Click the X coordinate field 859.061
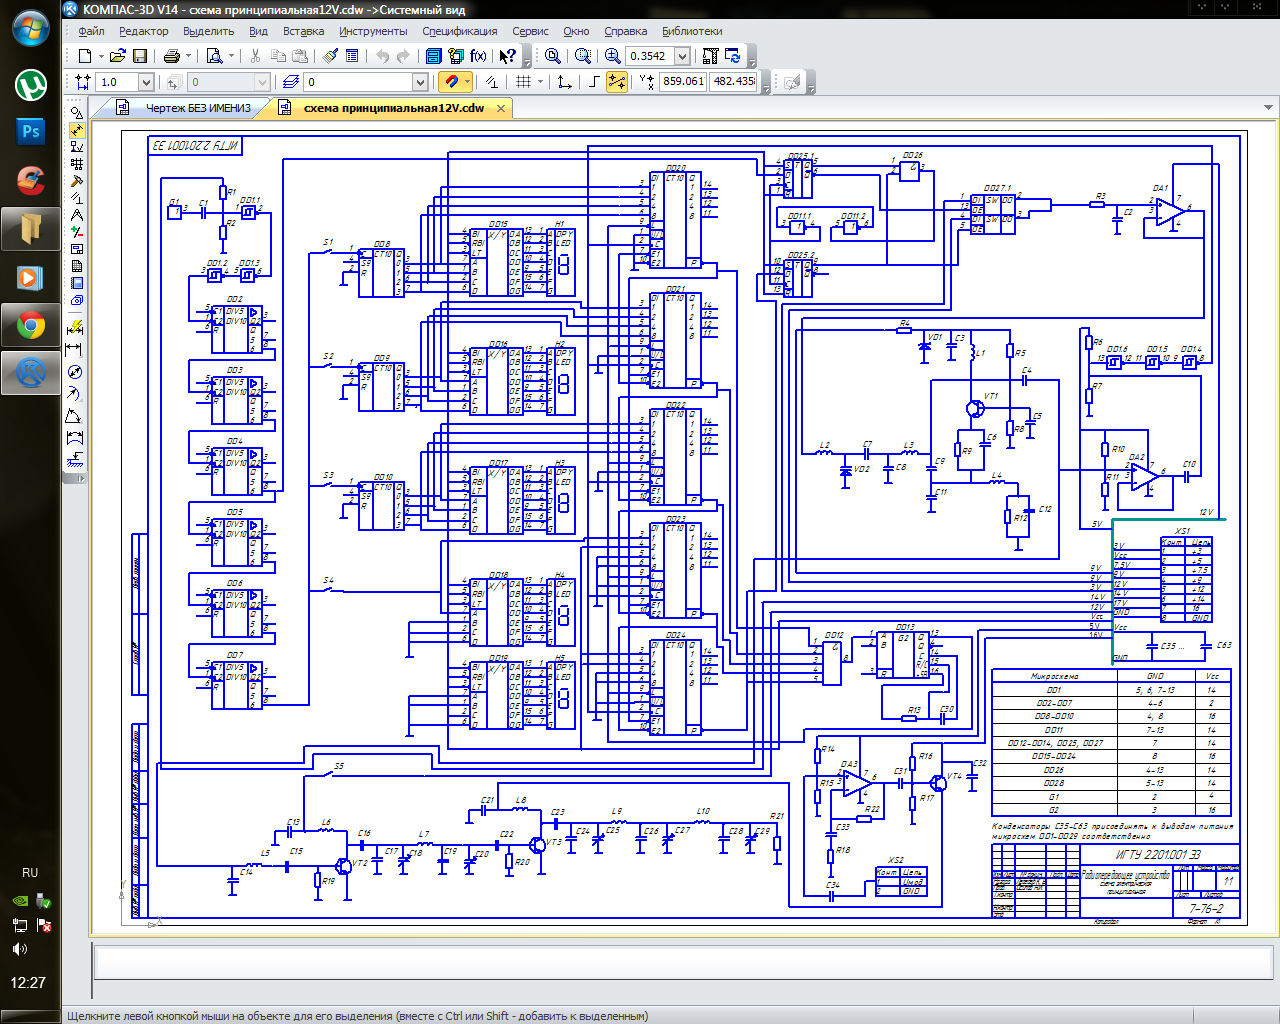Image resolution: width=1280 pixels, height=1024 pixels. pos(683,82)
